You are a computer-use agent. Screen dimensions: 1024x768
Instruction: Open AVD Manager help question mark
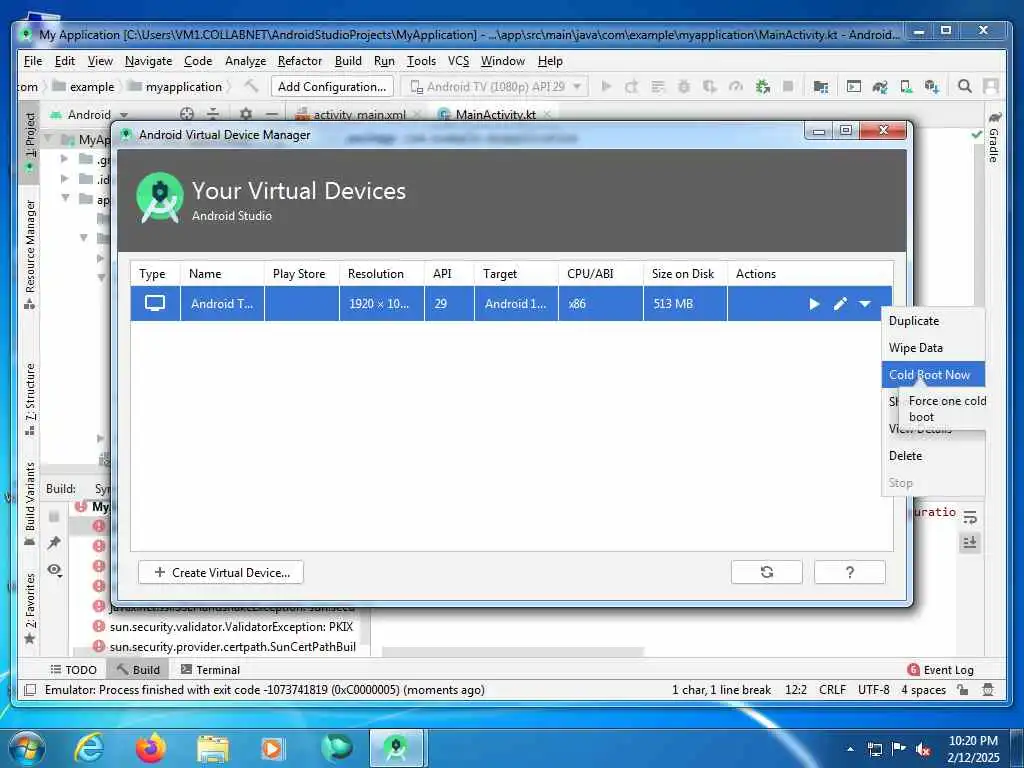850,572
